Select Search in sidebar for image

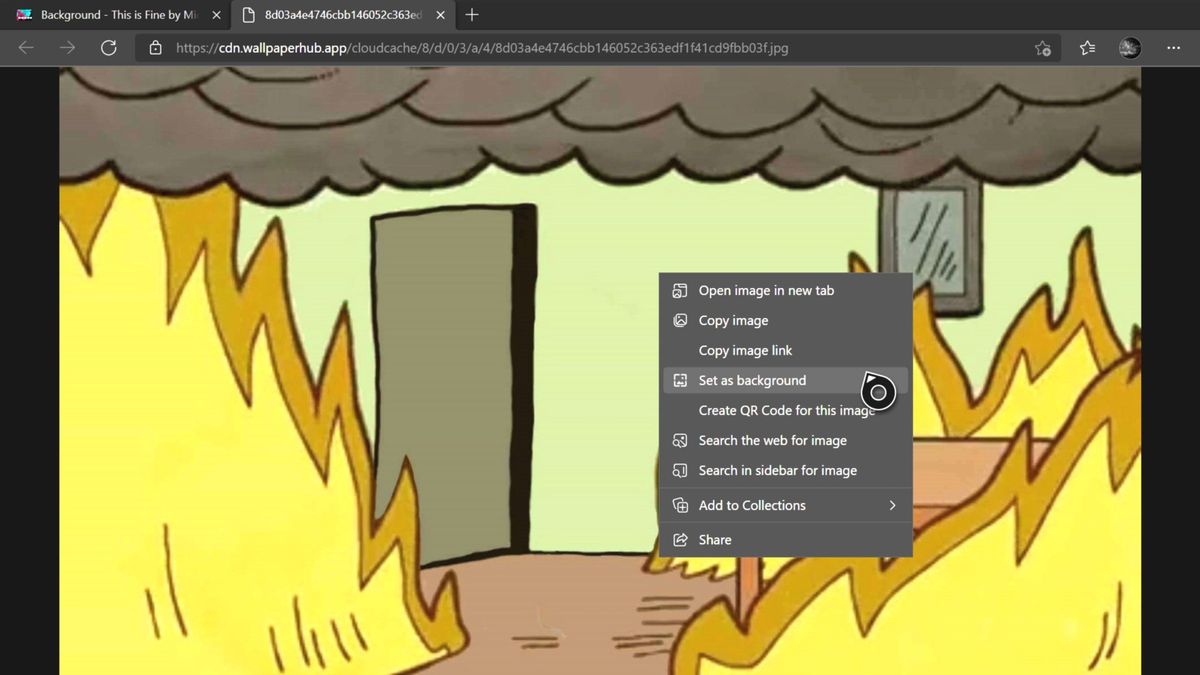tap(777, 470)
